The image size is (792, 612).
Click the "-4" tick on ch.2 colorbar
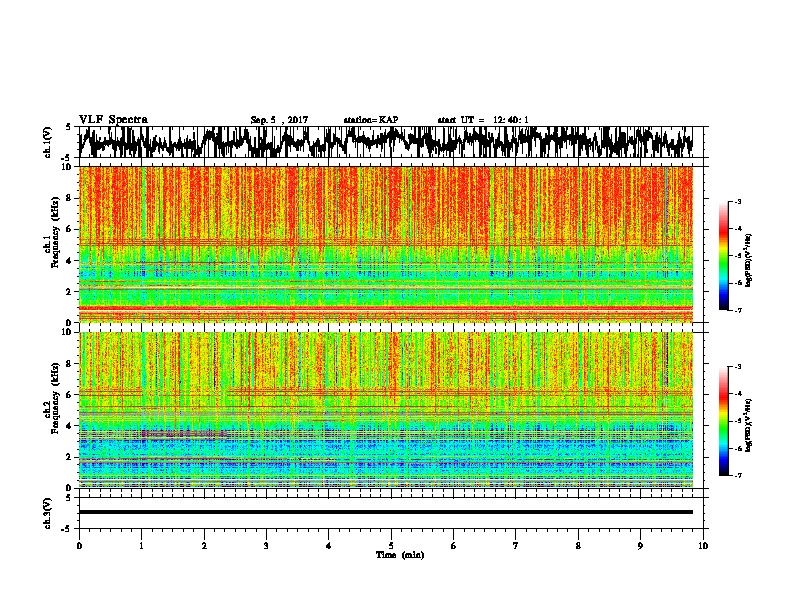point(738,394)
